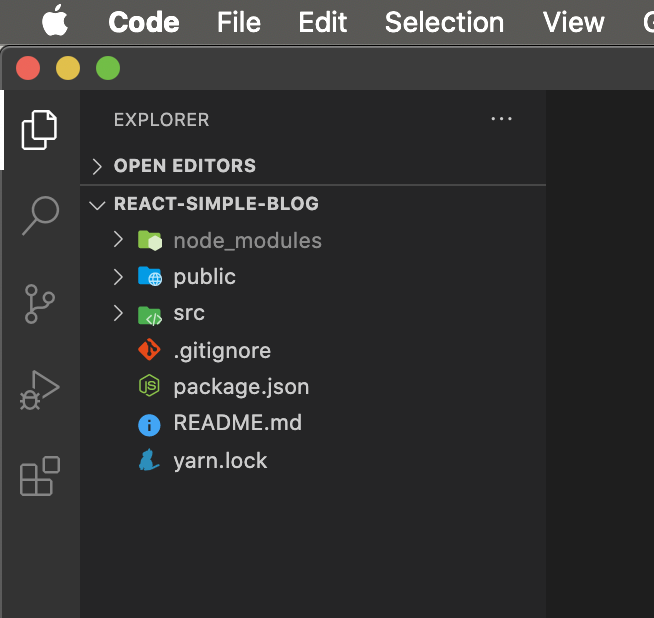Close the window with red button
The image size is (654, 618).
28,68
